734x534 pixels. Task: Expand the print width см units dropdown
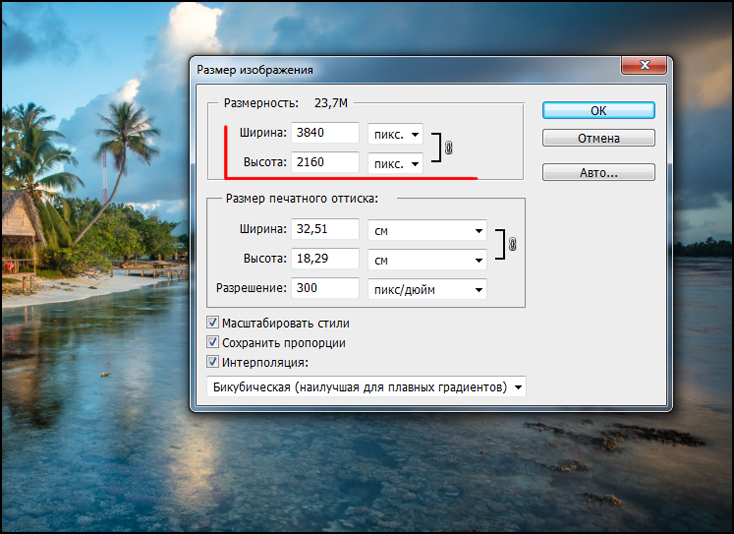pos(427,231)
